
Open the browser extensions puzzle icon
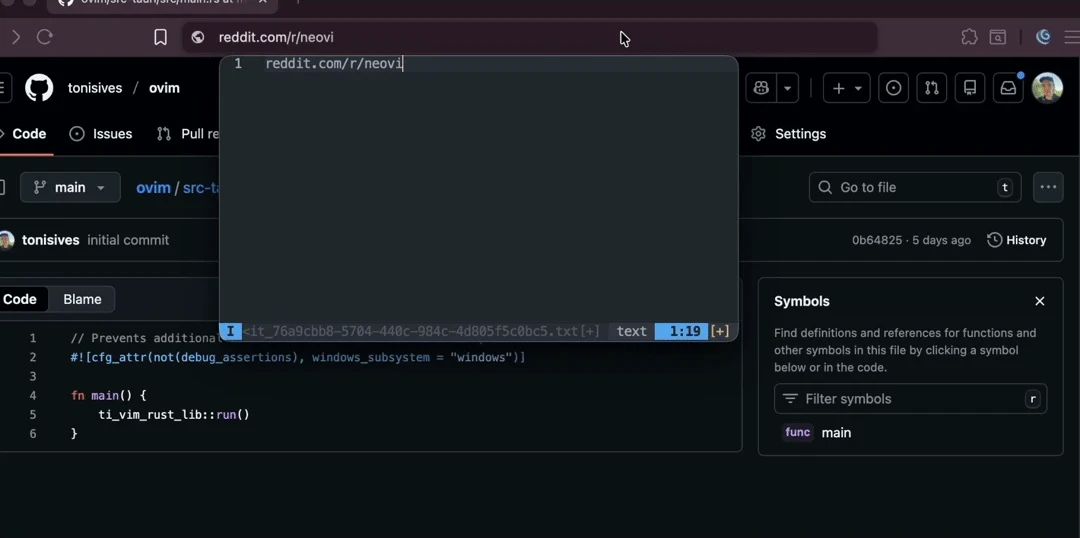tap(969, 37)
